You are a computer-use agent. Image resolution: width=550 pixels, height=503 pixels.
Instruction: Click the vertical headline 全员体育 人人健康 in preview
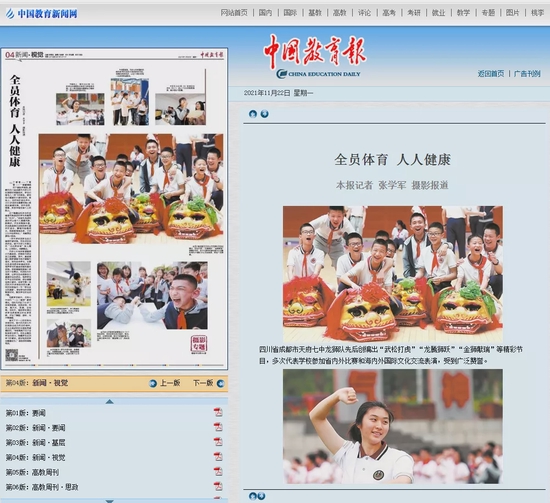coord(15,120)
